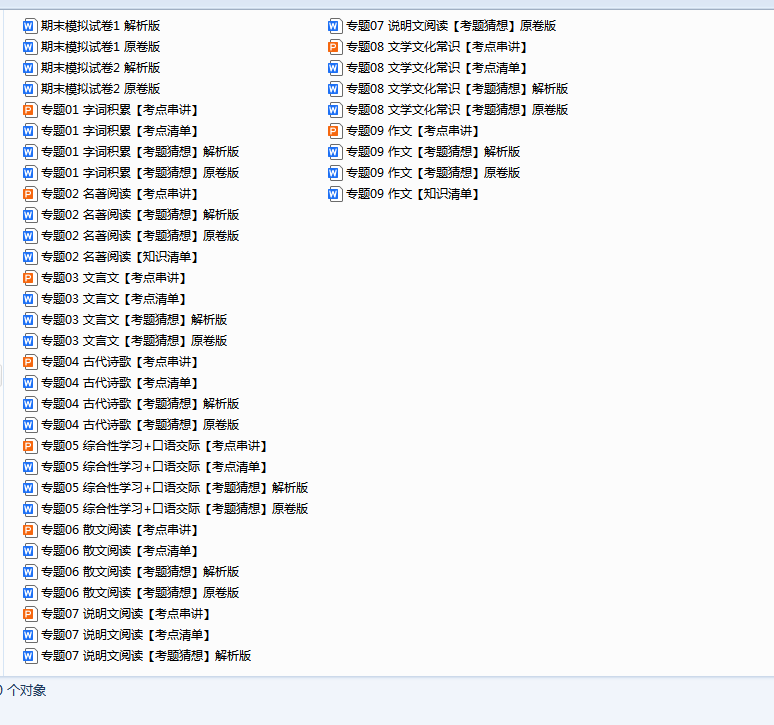774x725 pixels.
Task: Highlight file 专题02 名著阅读【考点串讲】
Action: point(119,194)
